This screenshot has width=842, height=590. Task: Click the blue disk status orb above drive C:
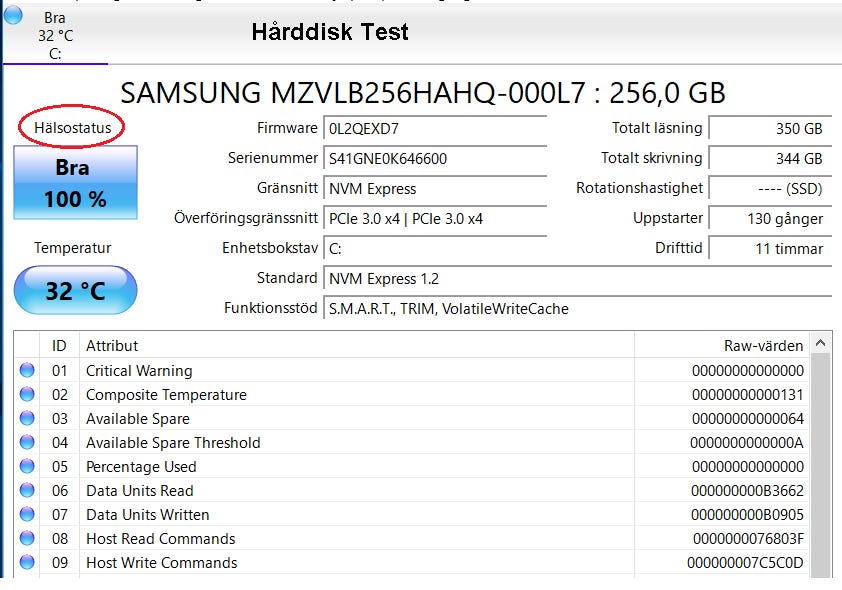(x=13, y=15)
